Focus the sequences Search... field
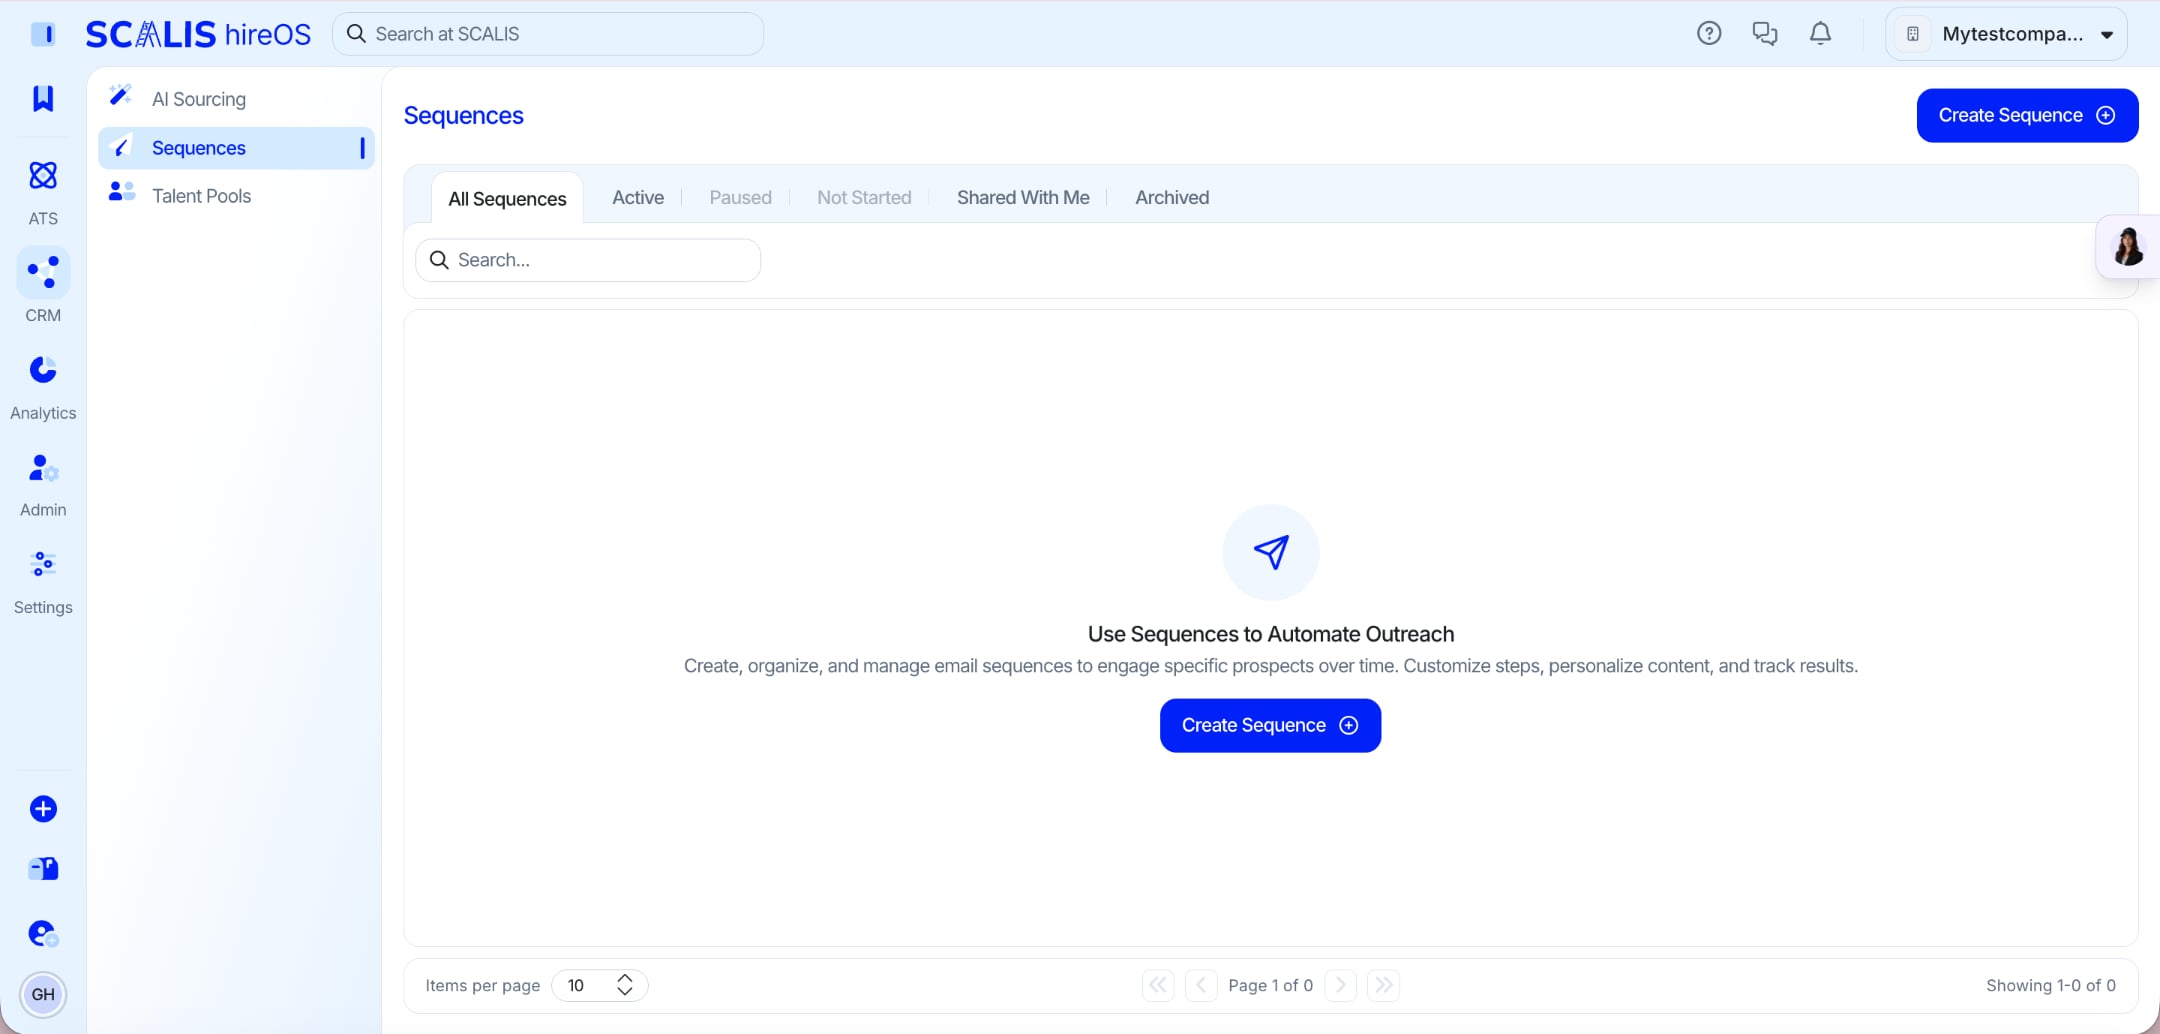The height and width of the screenshot is (1034, 2160). (588, 260)
